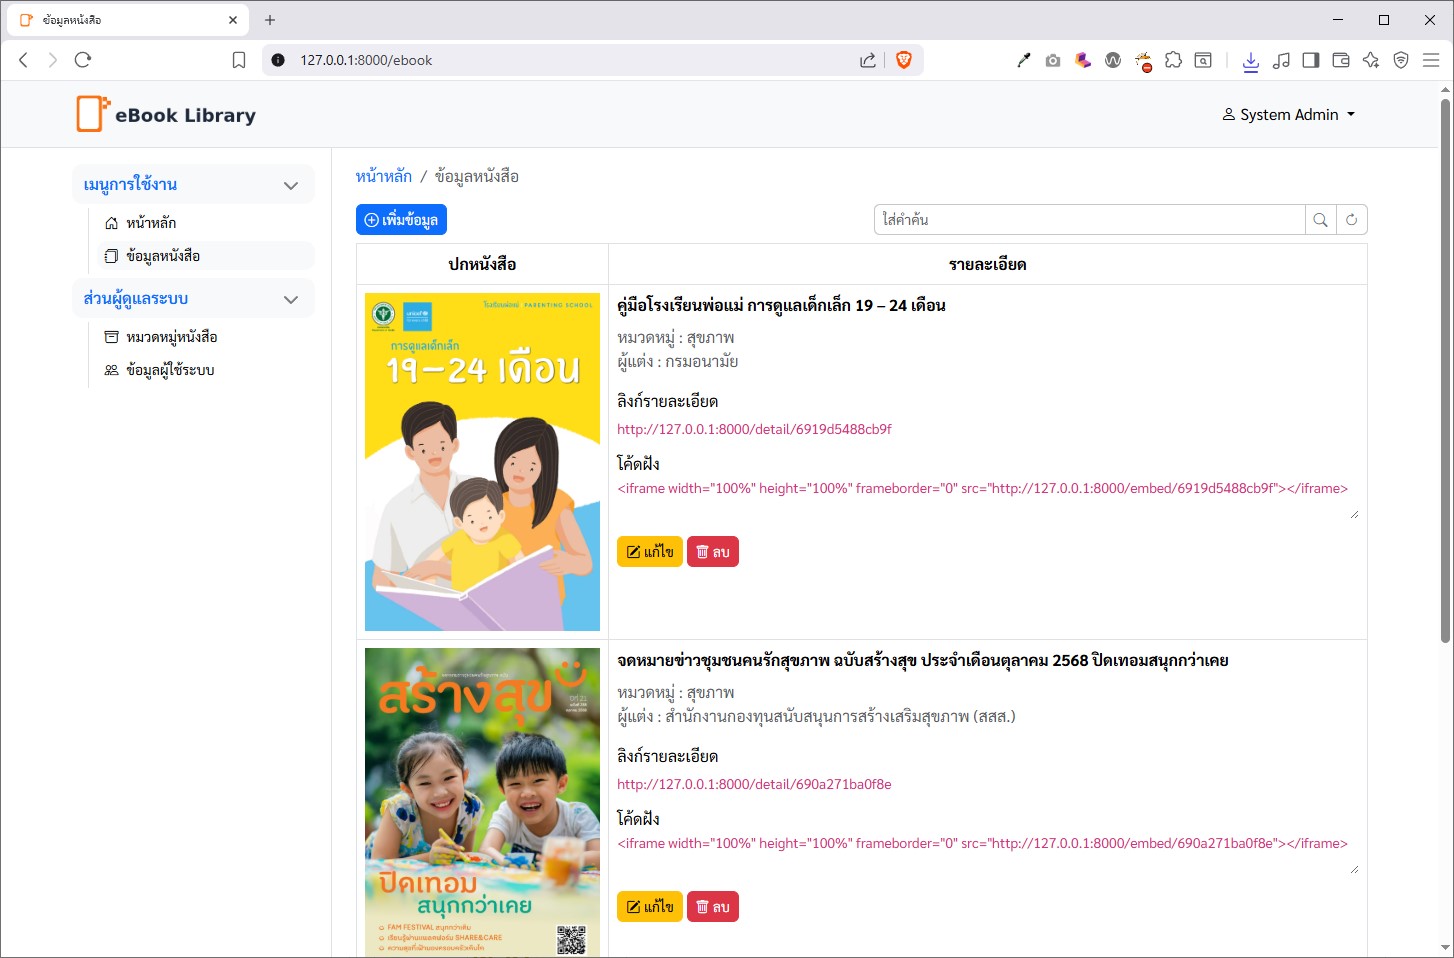
Task: Collapse the ส่วนผู้ดูแลระบบ section
Action: point(291,299)
